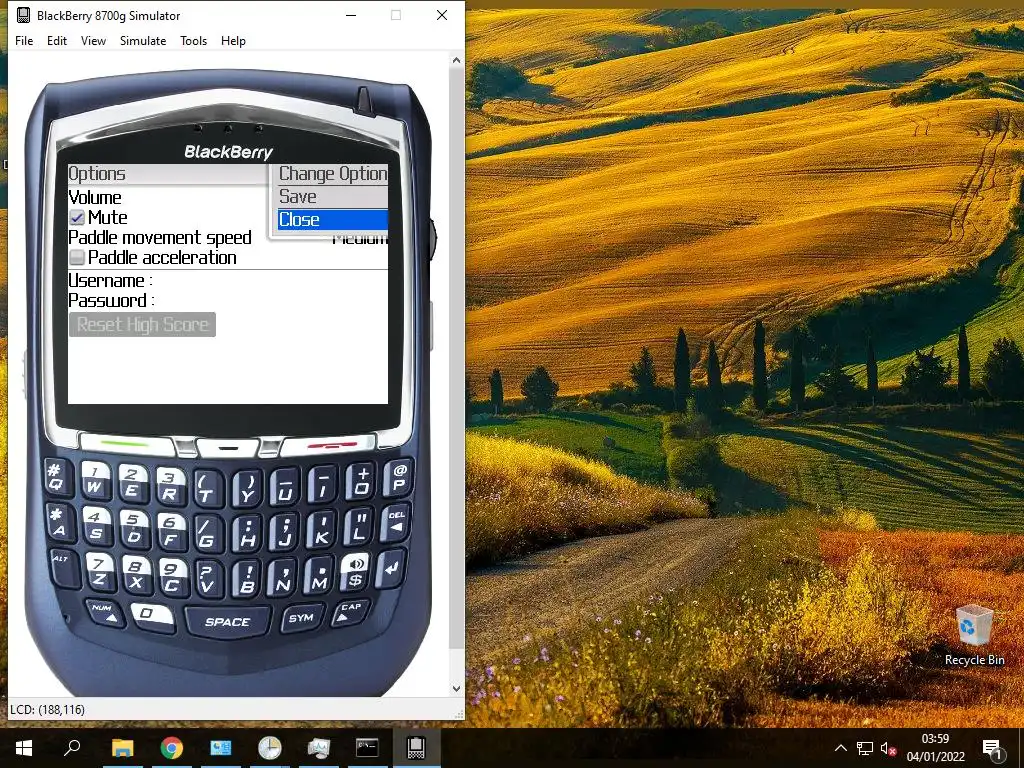Tap the S / 4 key

coord(97,526)
